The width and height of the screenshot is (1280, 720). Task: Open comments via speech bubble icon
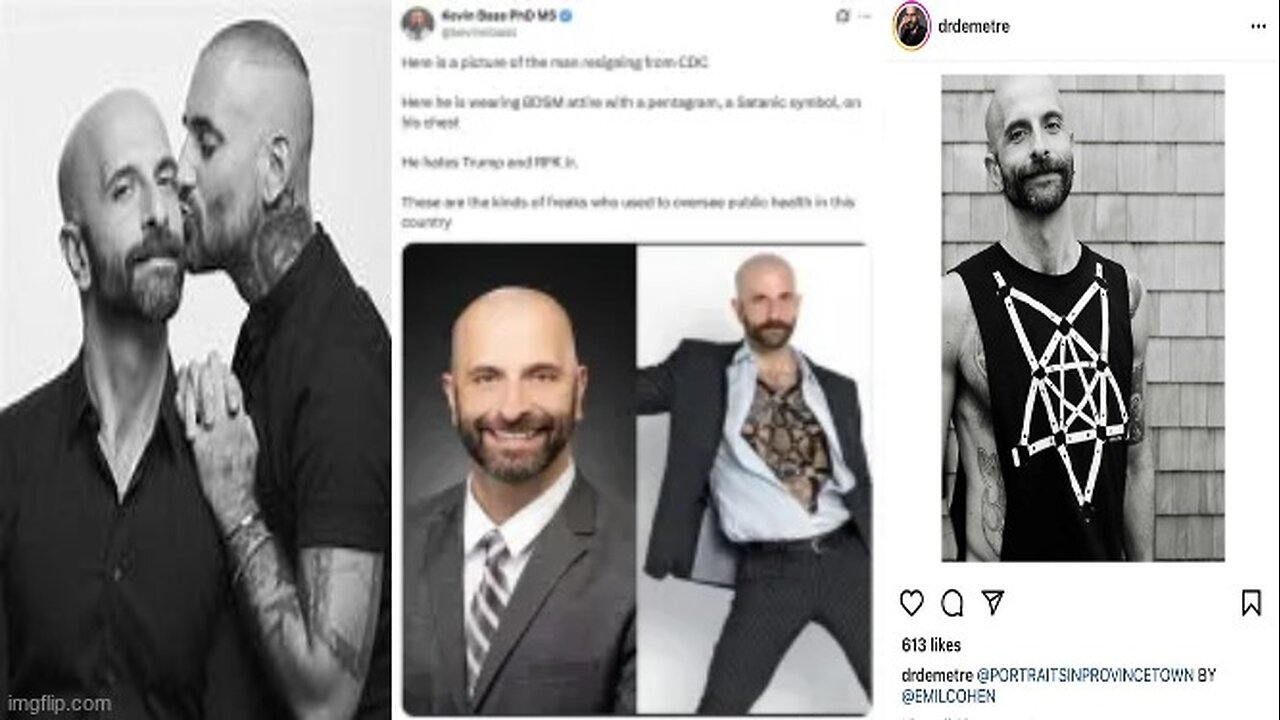click(952, 603)
